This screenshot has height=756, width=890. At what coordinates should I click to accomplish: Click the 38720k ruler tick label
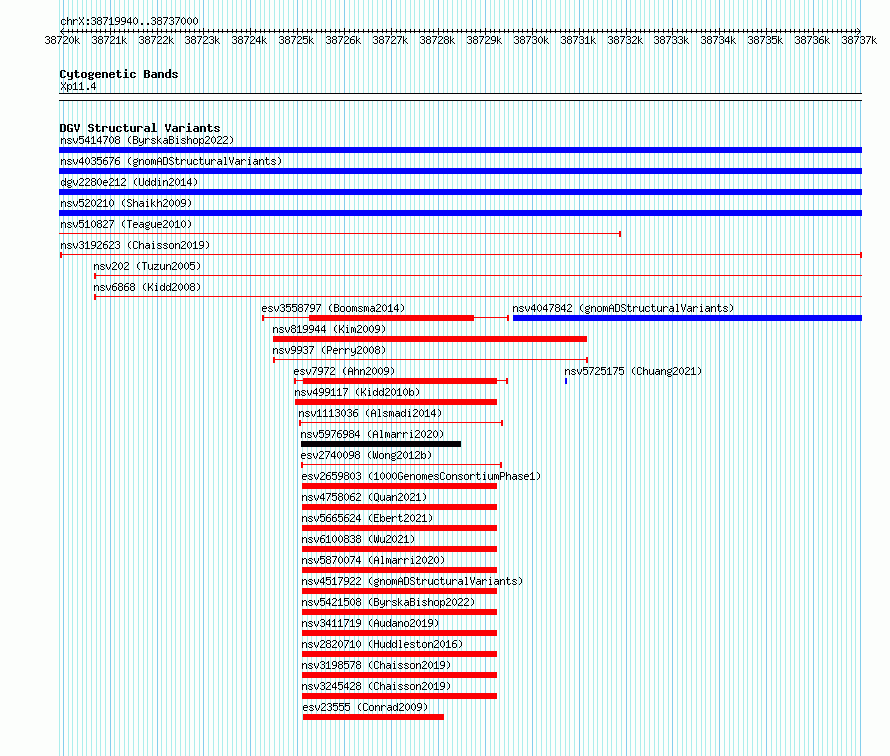click(62, 40)
